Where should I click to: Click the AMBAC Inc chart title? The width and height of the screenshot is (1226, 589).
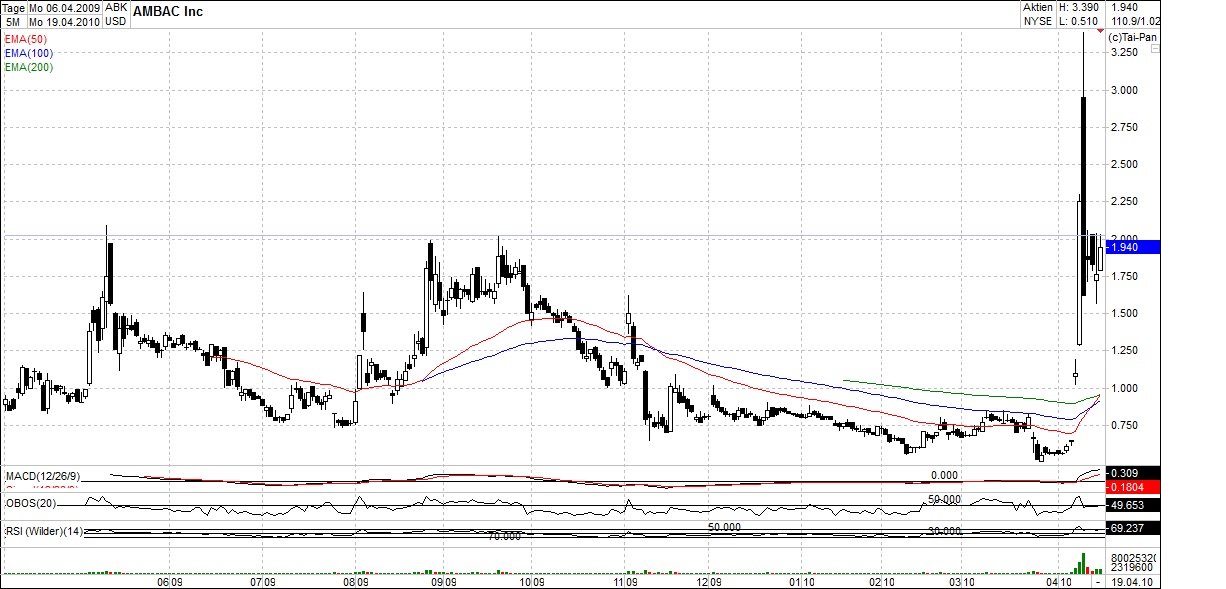click(x=168, y=13)
